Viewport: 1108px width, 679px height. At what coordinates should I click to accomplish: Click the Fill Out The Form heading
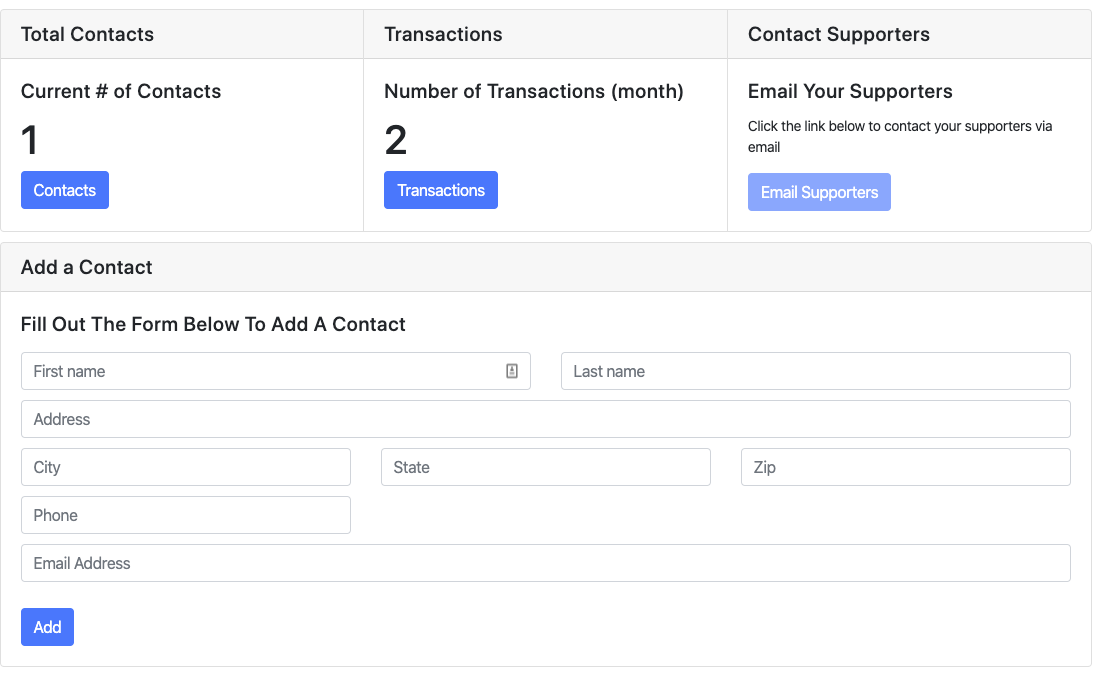[213, 324]
